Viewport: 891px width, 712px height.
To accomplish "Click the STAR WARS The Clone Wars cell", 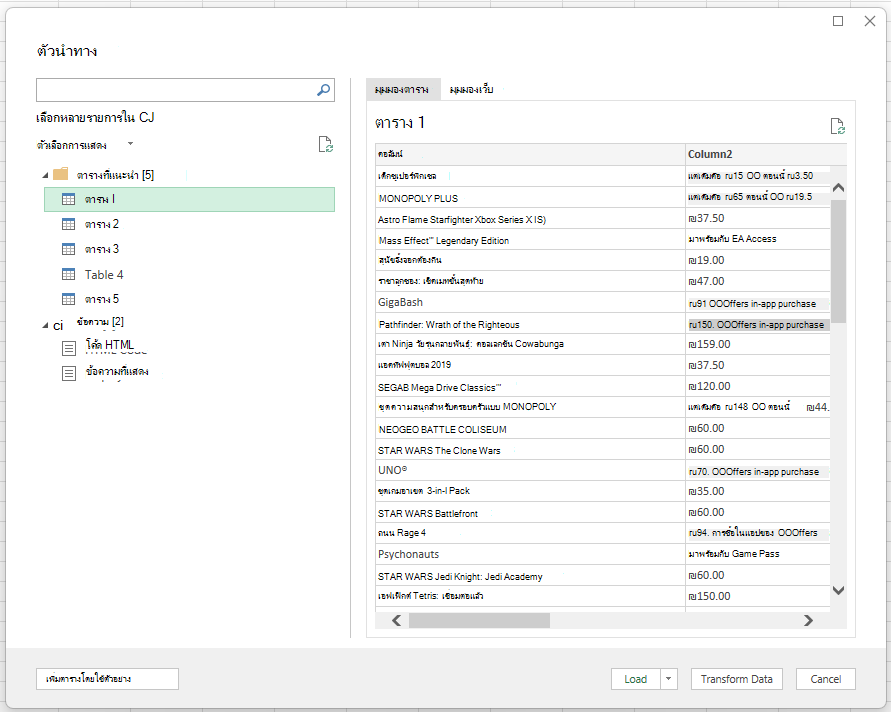I will tap(531, 450).
